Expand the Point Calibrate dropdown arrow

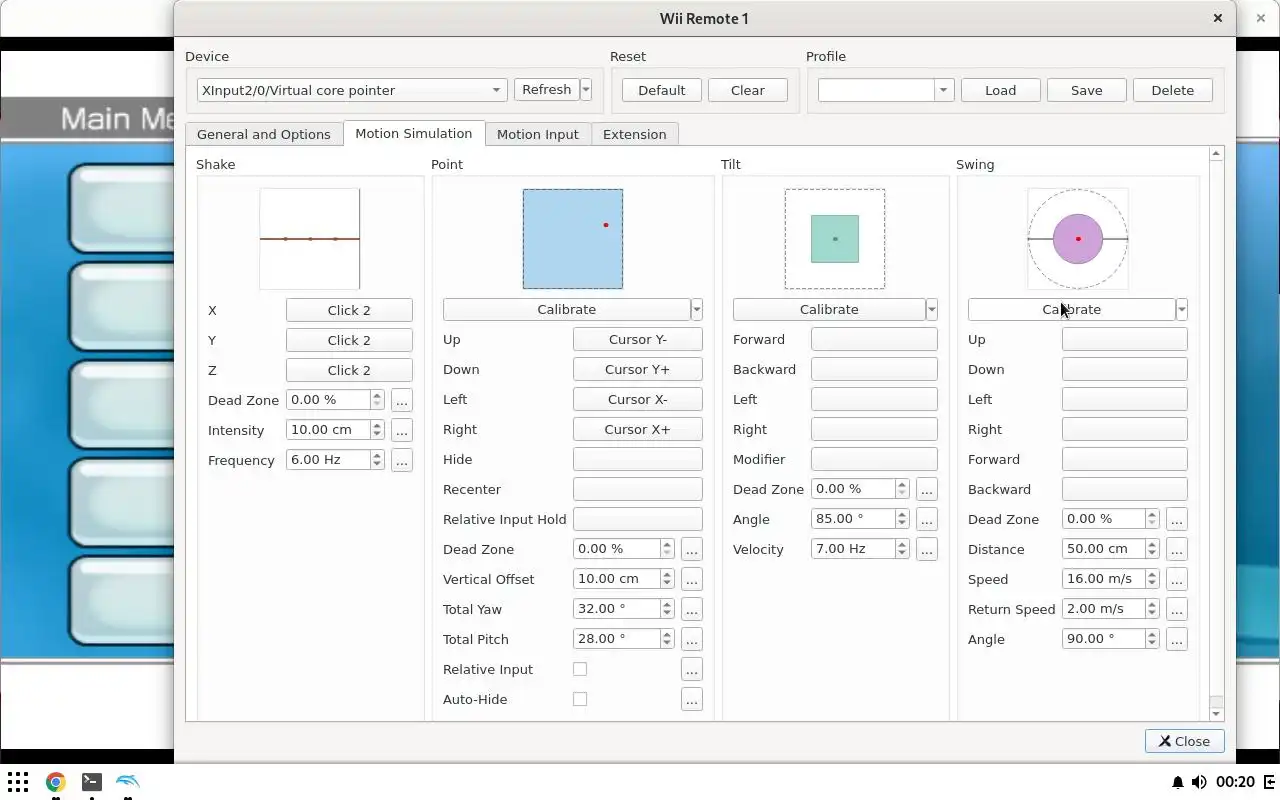(x=697, y=309)
